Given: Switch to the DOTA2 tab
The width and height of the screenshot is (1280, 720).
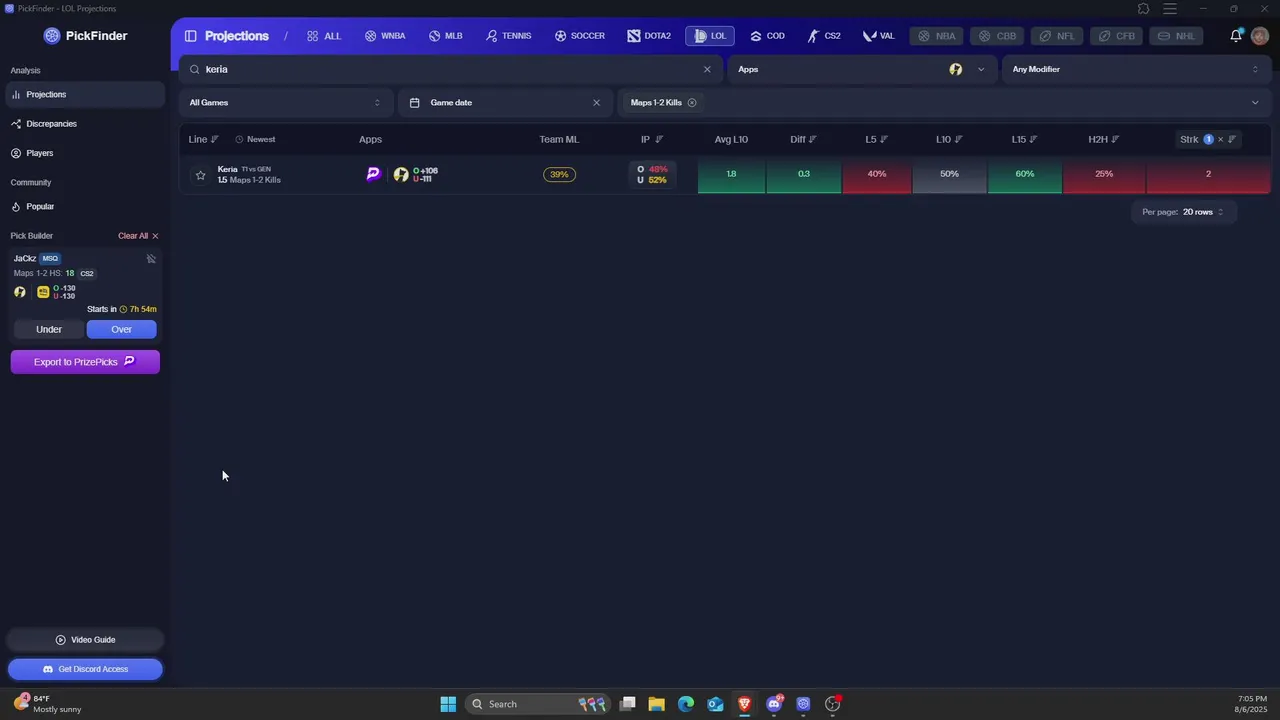Looking at the screenshot, I should point(649,36).
